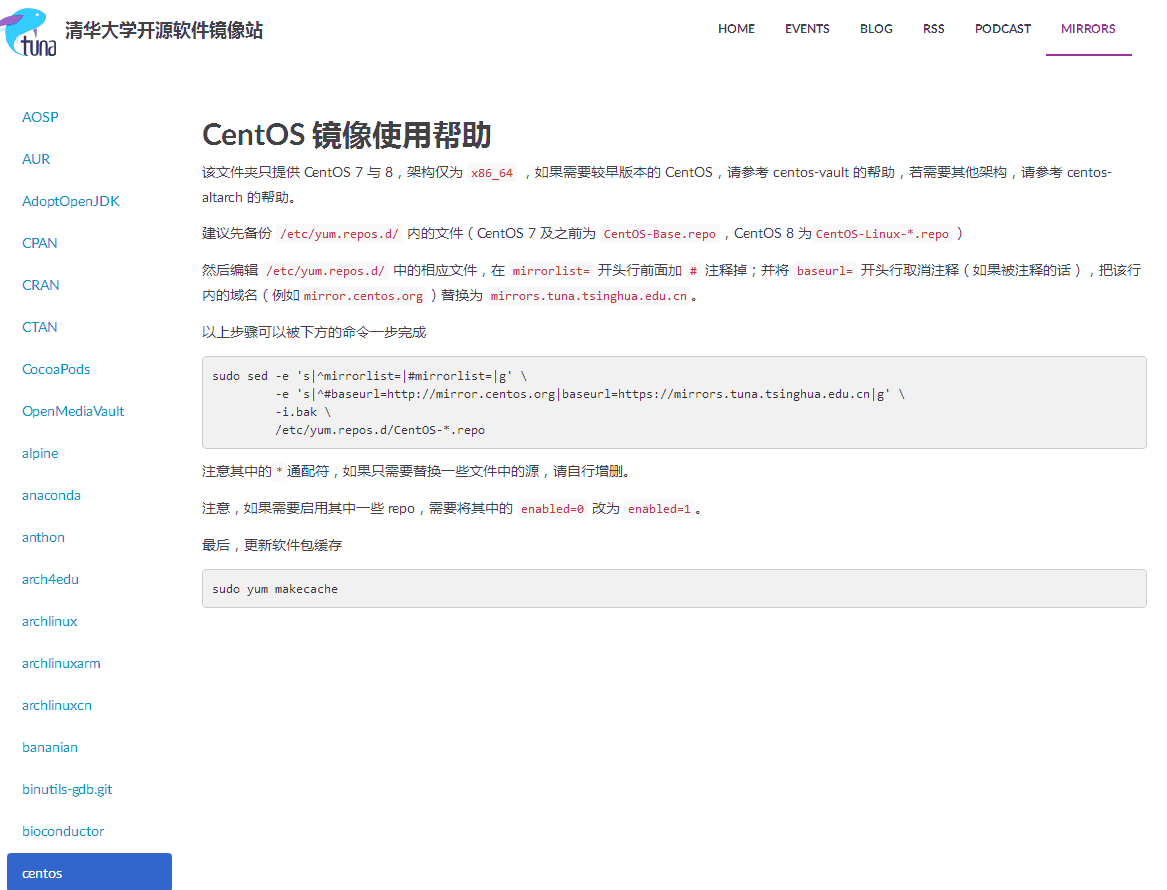Viewport: 1167px width, 890px height.
Task: Choose CRAN from the sidebar list
Action: pos(40,285)
